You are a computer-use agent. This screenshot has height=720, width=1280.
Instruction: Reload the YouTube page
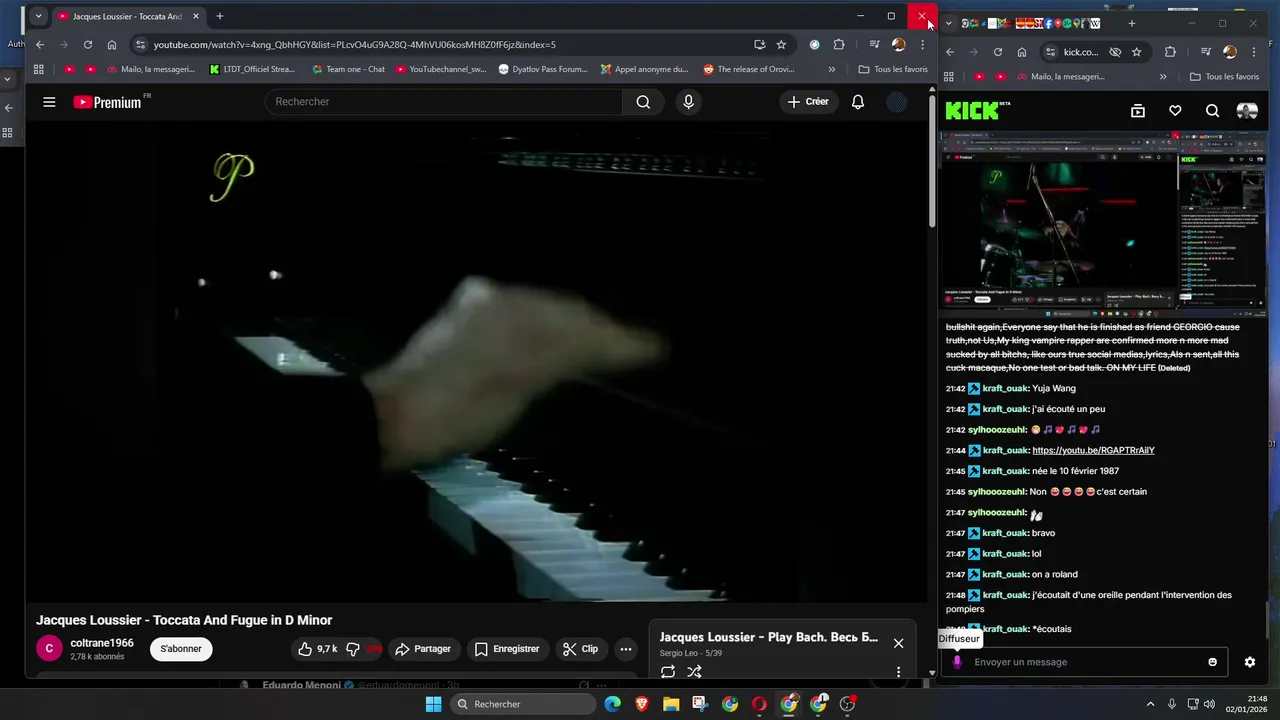pyautogui.click(x=88, y=44)
